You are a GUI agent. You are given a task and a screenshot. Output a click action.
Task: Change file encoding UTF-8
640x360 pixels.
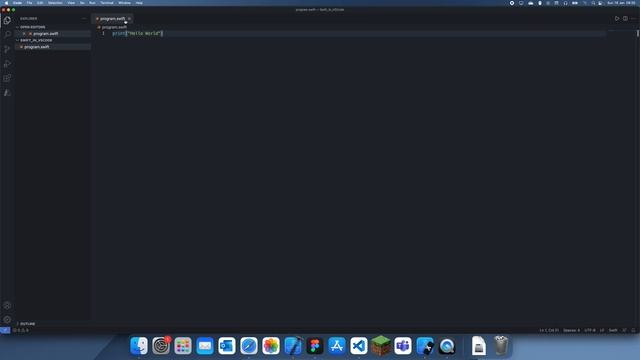pyautogui.click(x=590, y=330)
